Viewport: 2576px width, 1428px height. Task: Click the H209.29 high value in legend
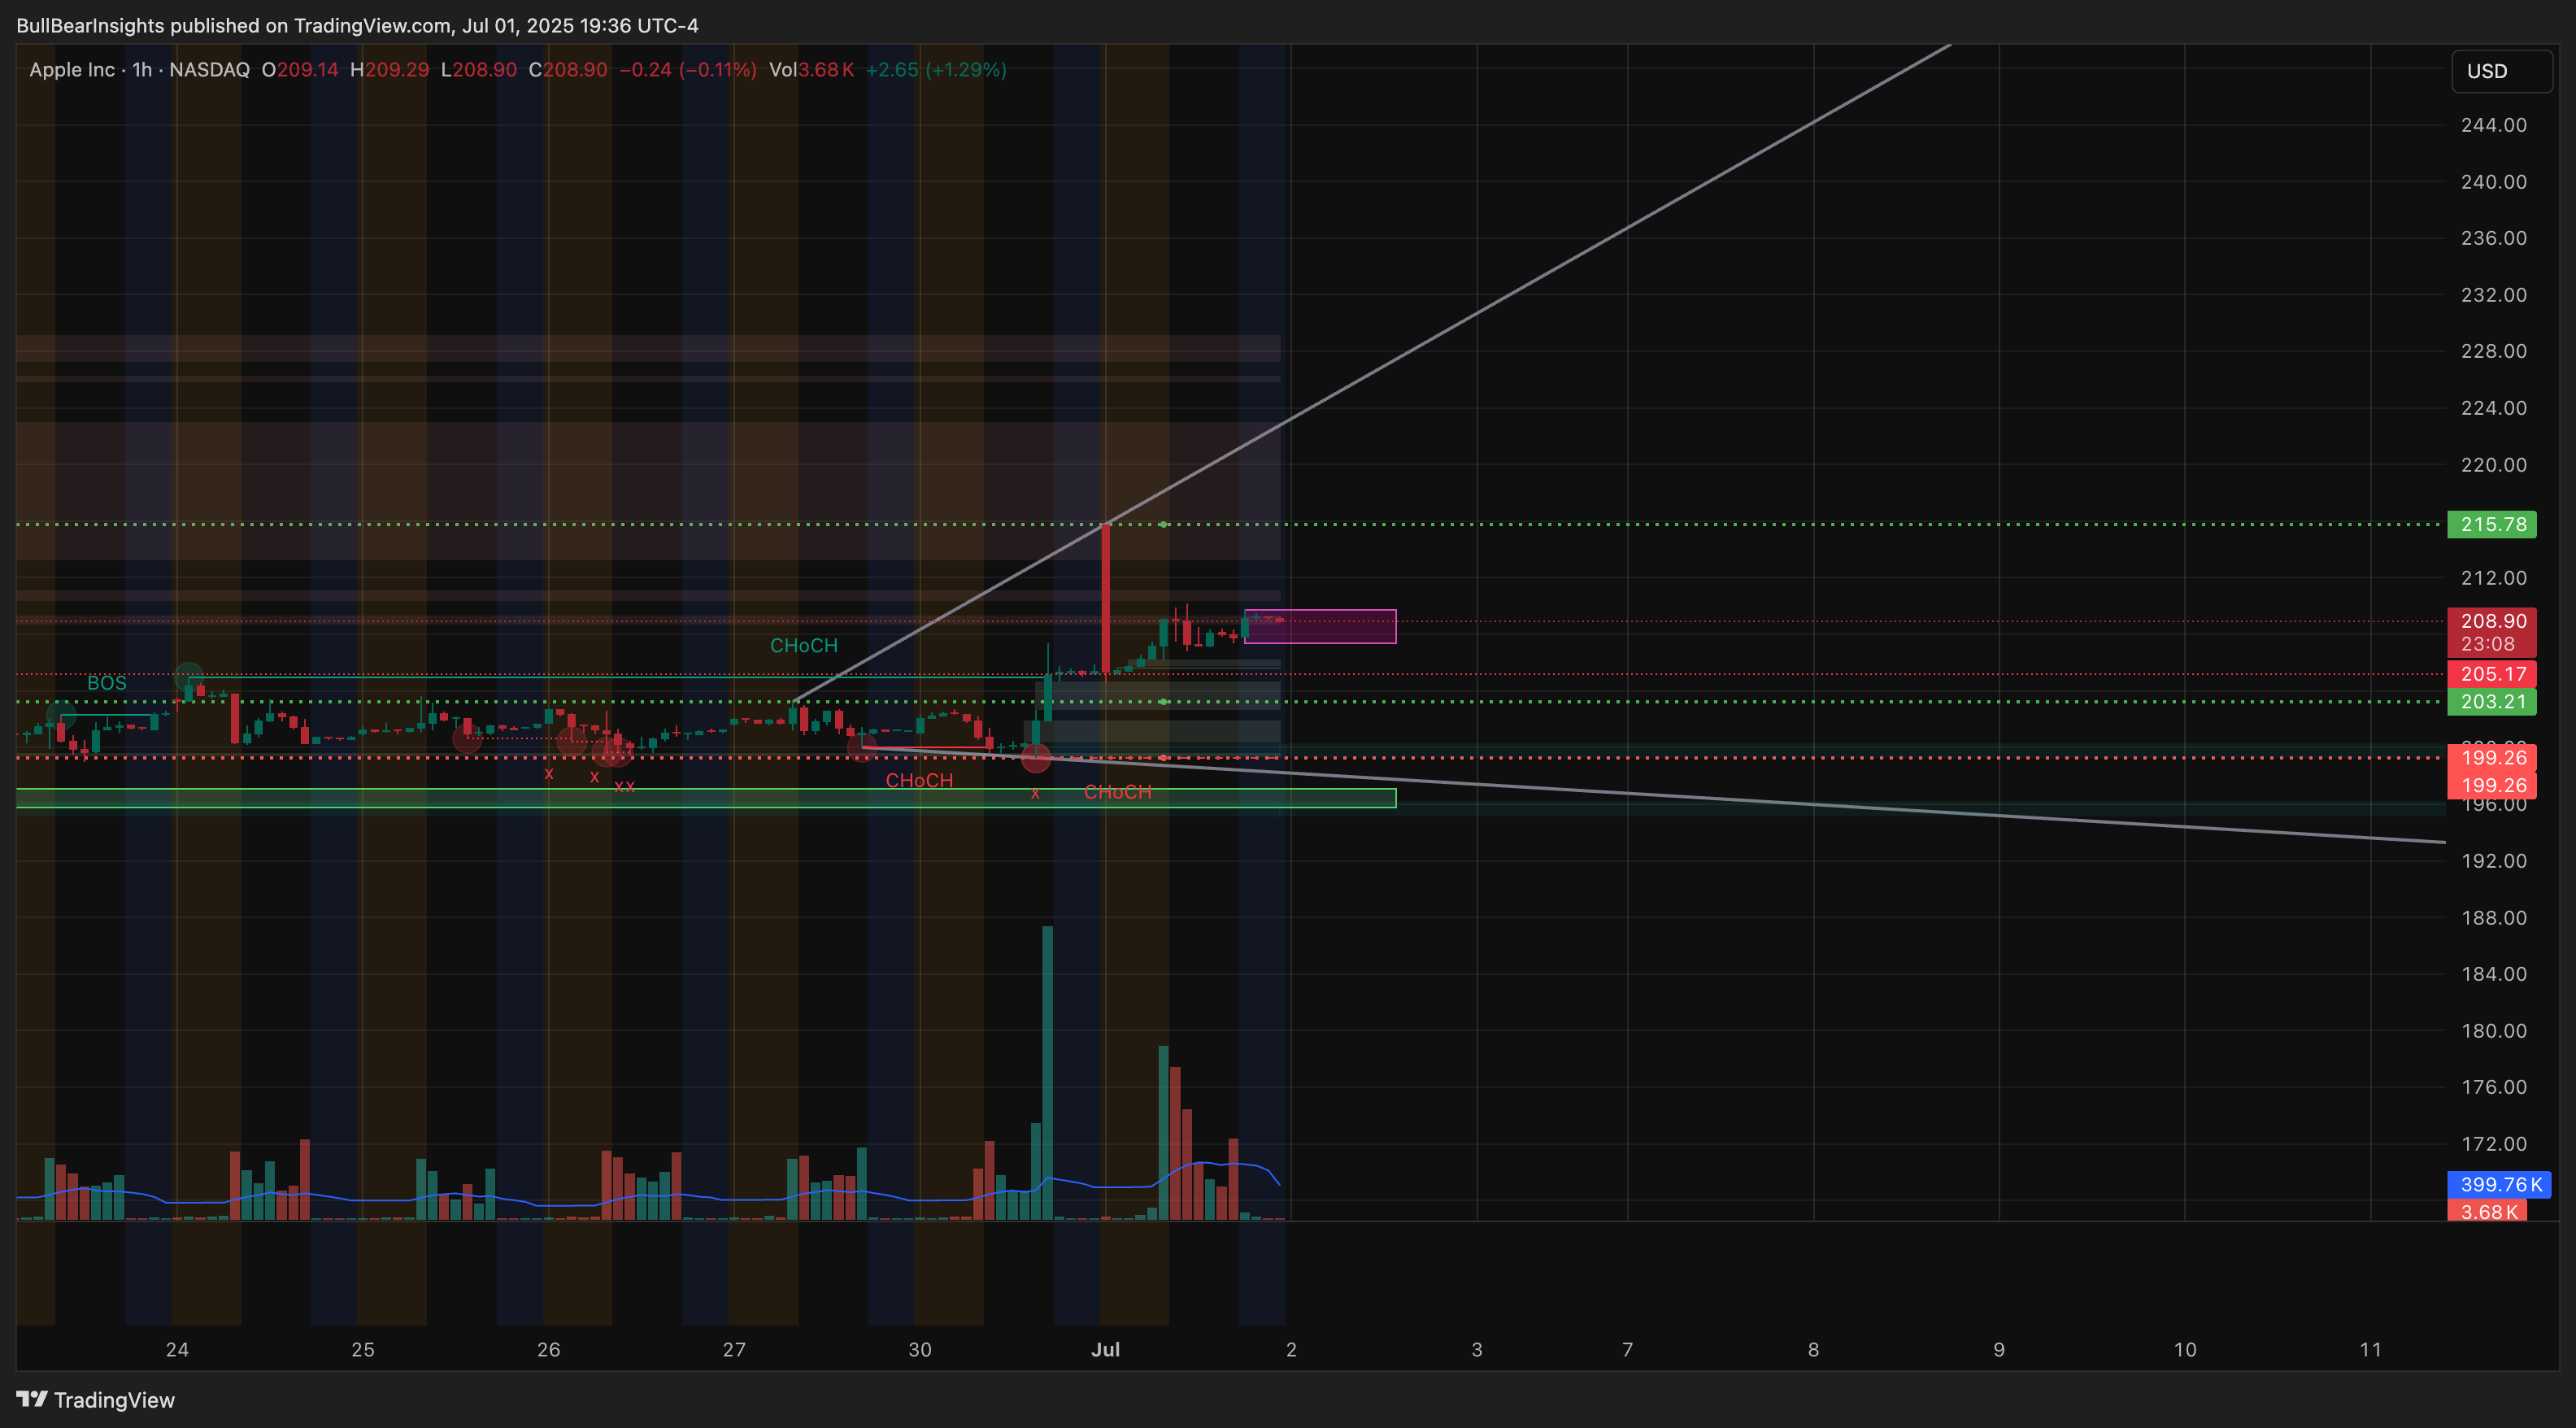389,70
